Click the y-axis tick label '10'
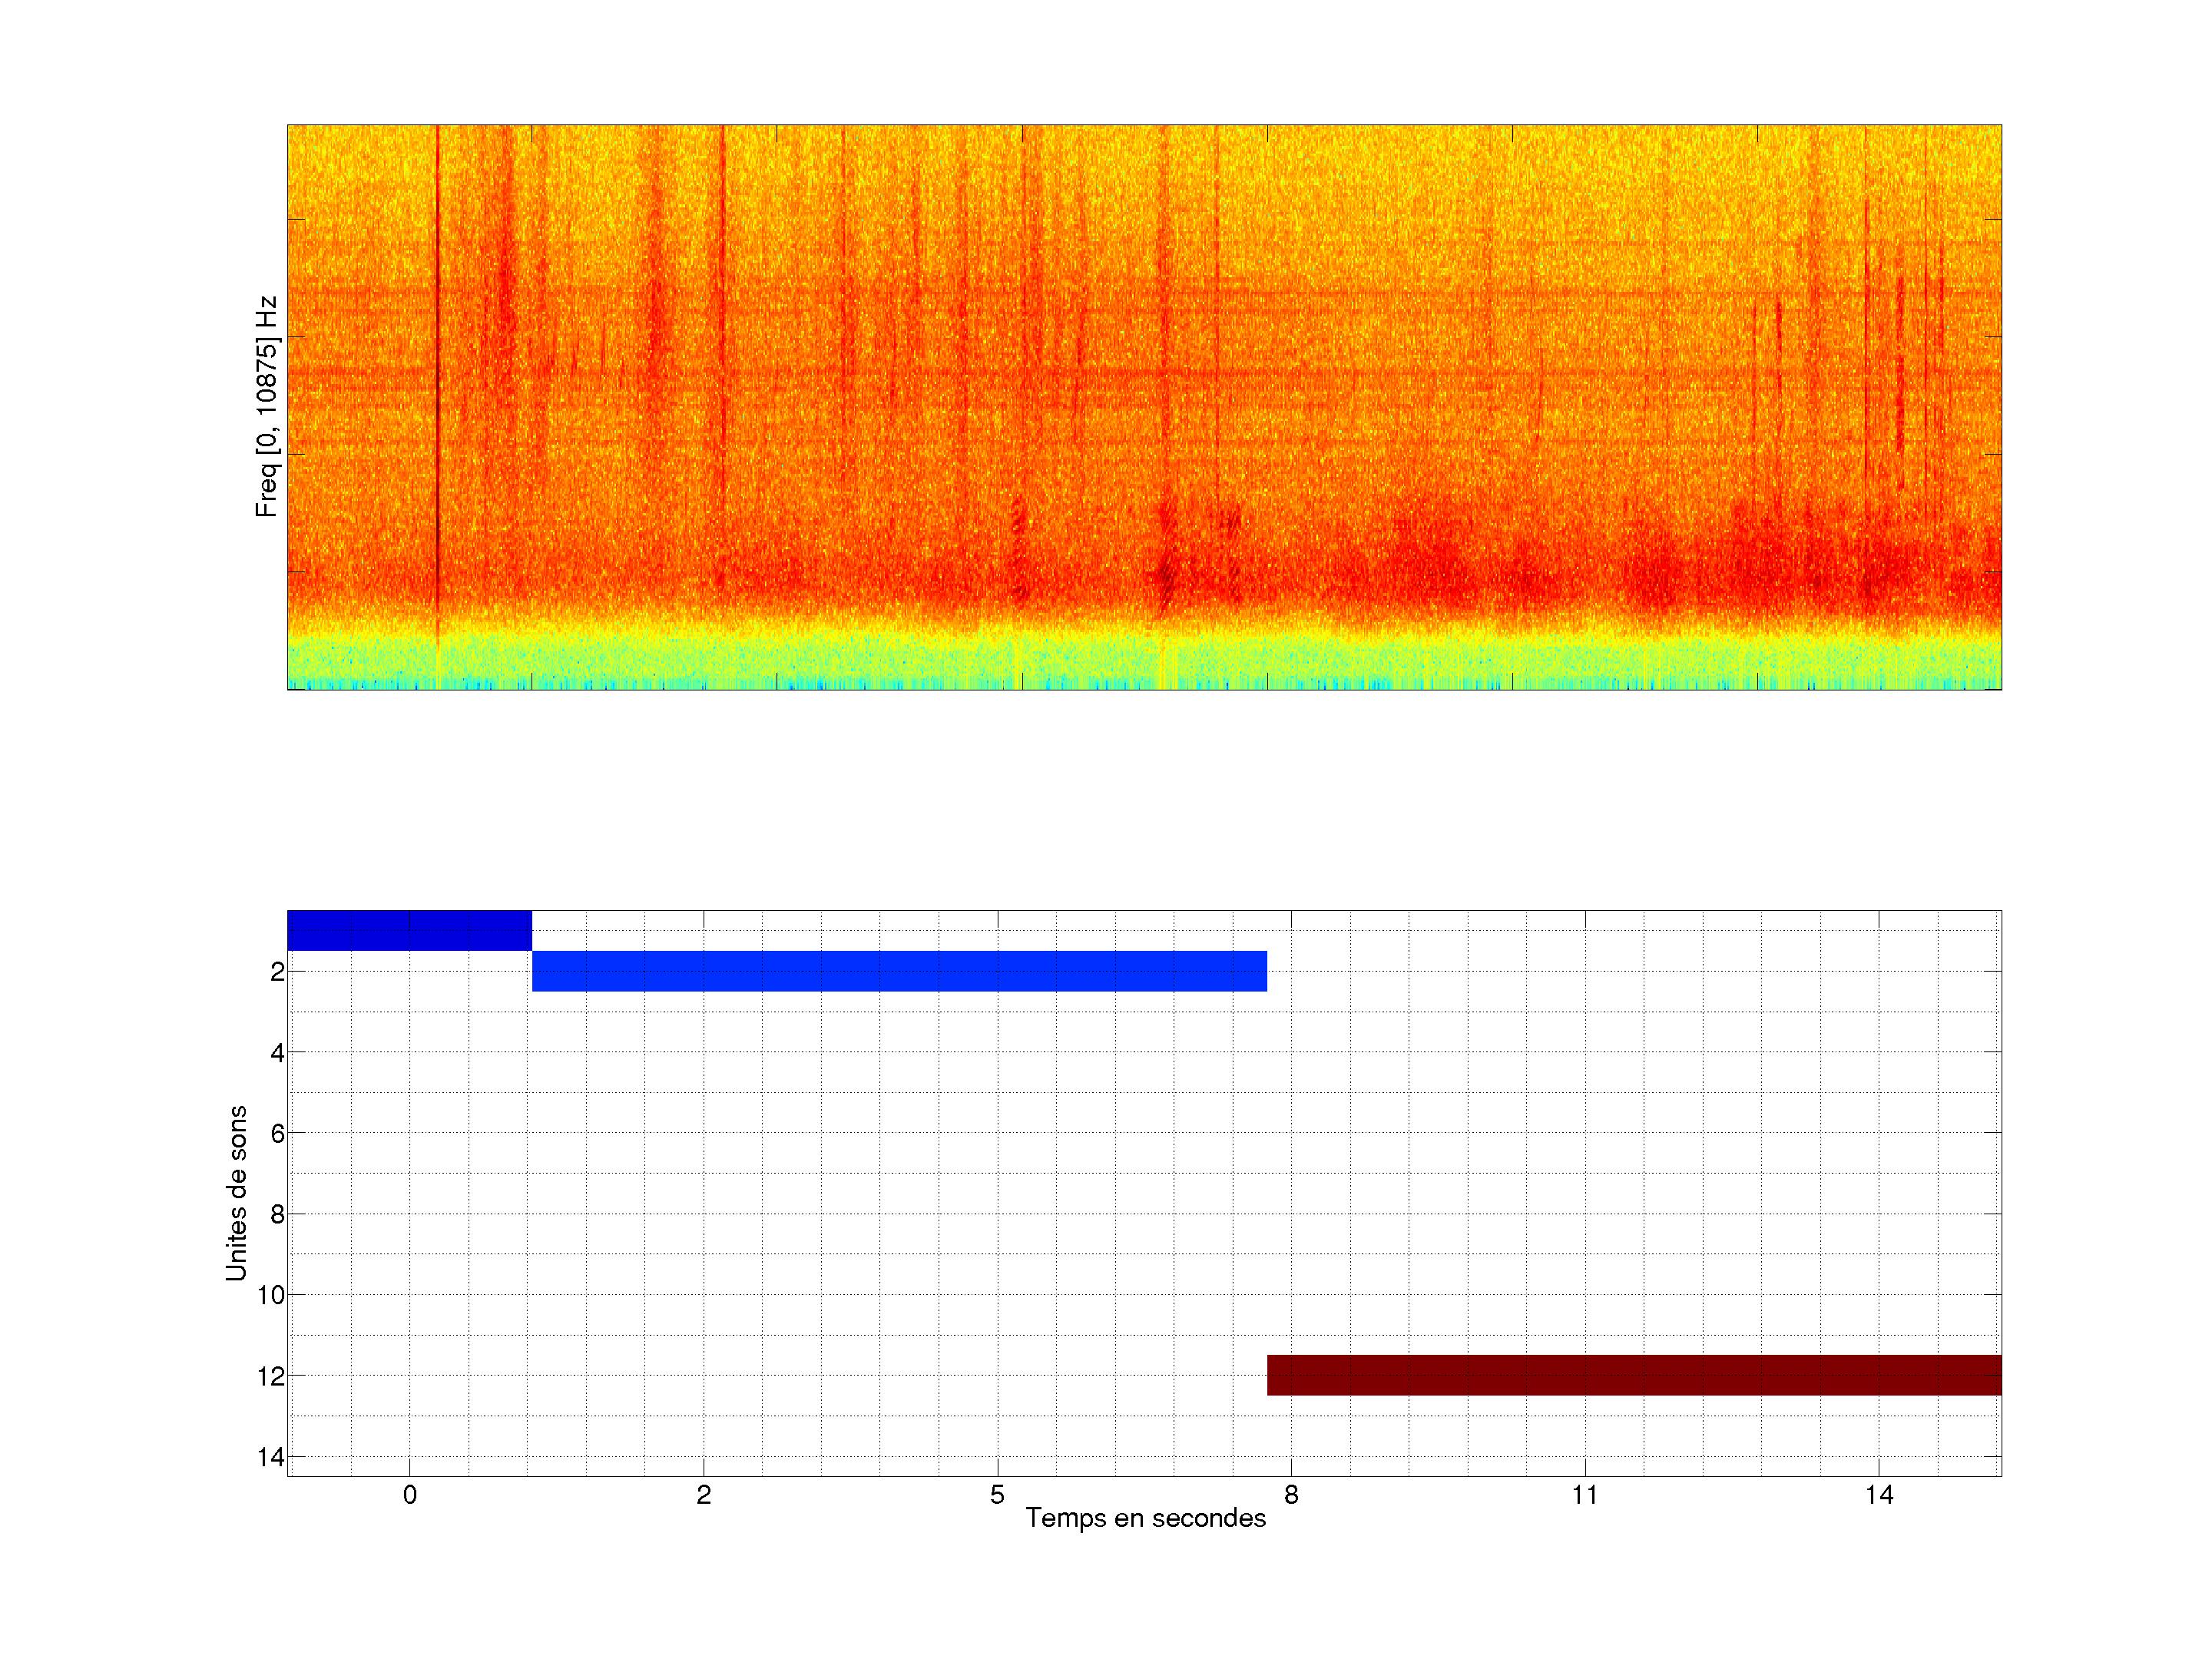This screenshot has height=1659, width=2212. (x=271, y=1295)
